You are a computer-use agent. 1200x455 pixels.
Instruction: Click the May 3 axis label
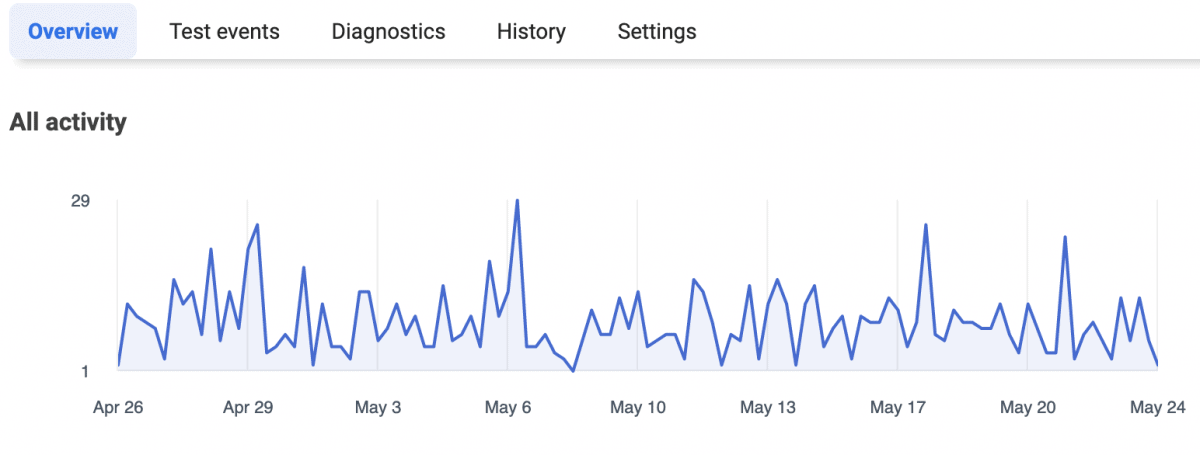[378, 407]
